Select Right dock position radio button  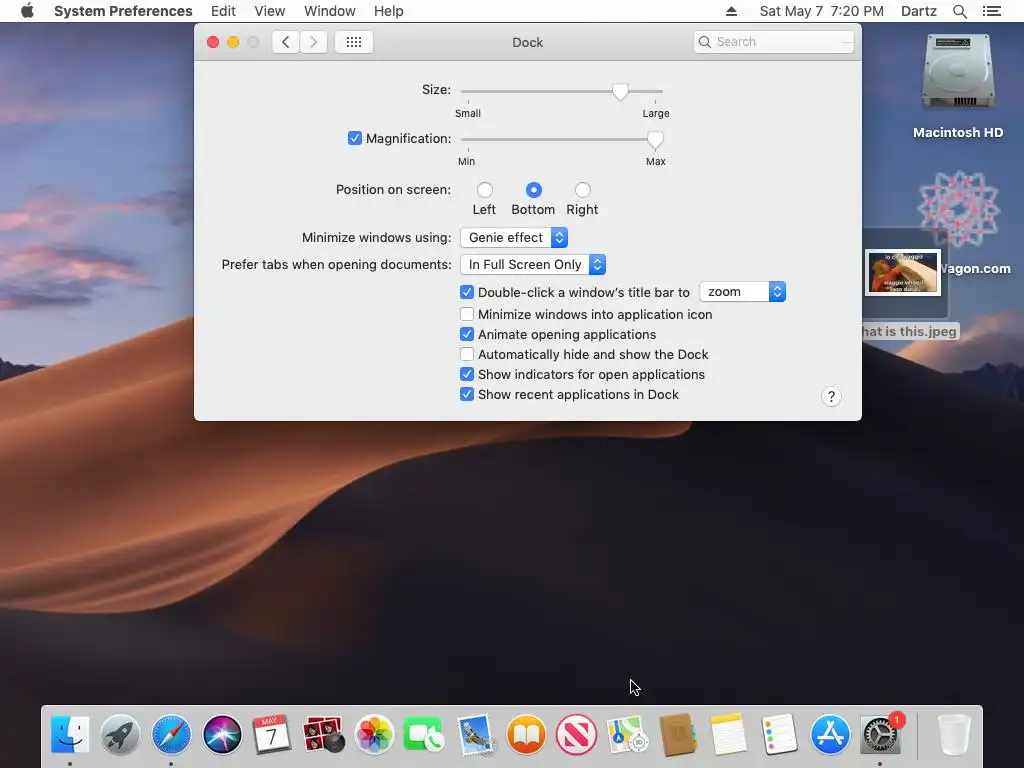click(583, 190)
